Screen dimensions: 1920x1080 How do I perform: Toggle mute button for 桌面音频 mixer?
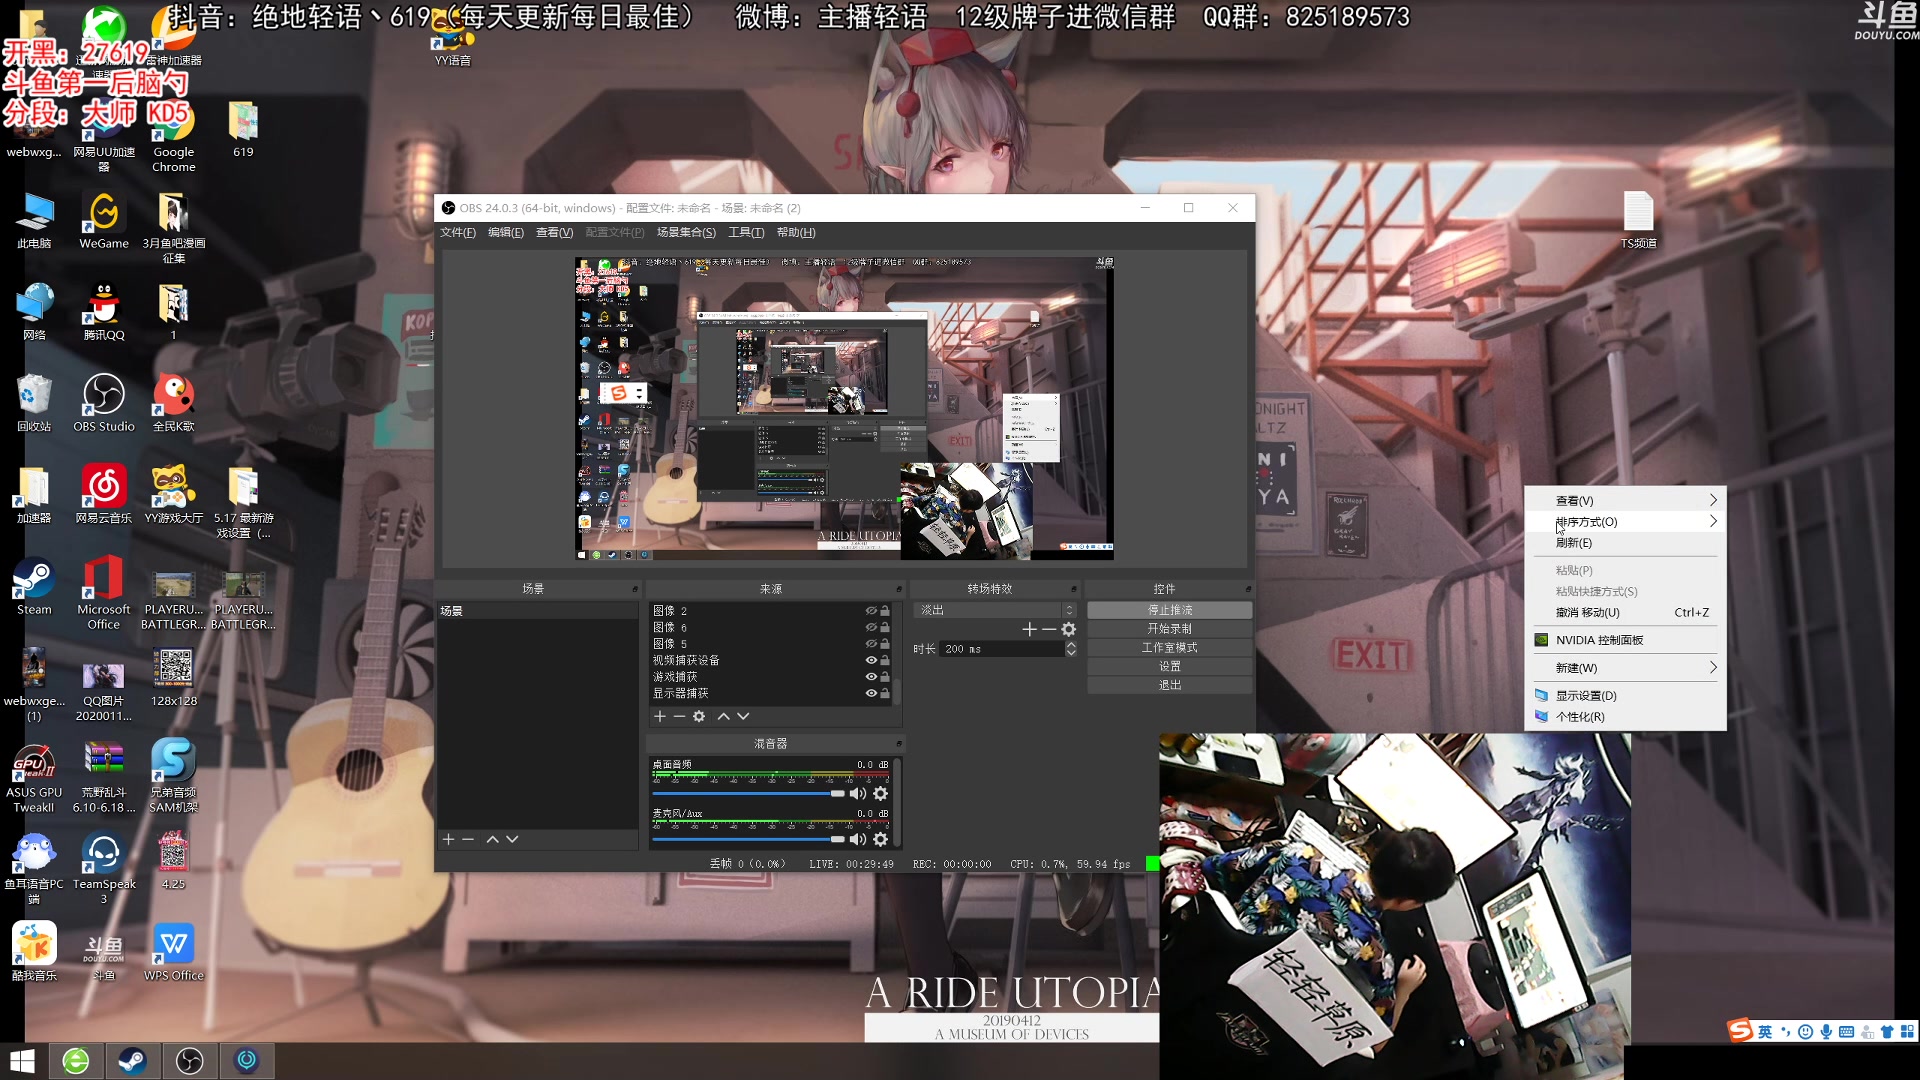point(857,793)
